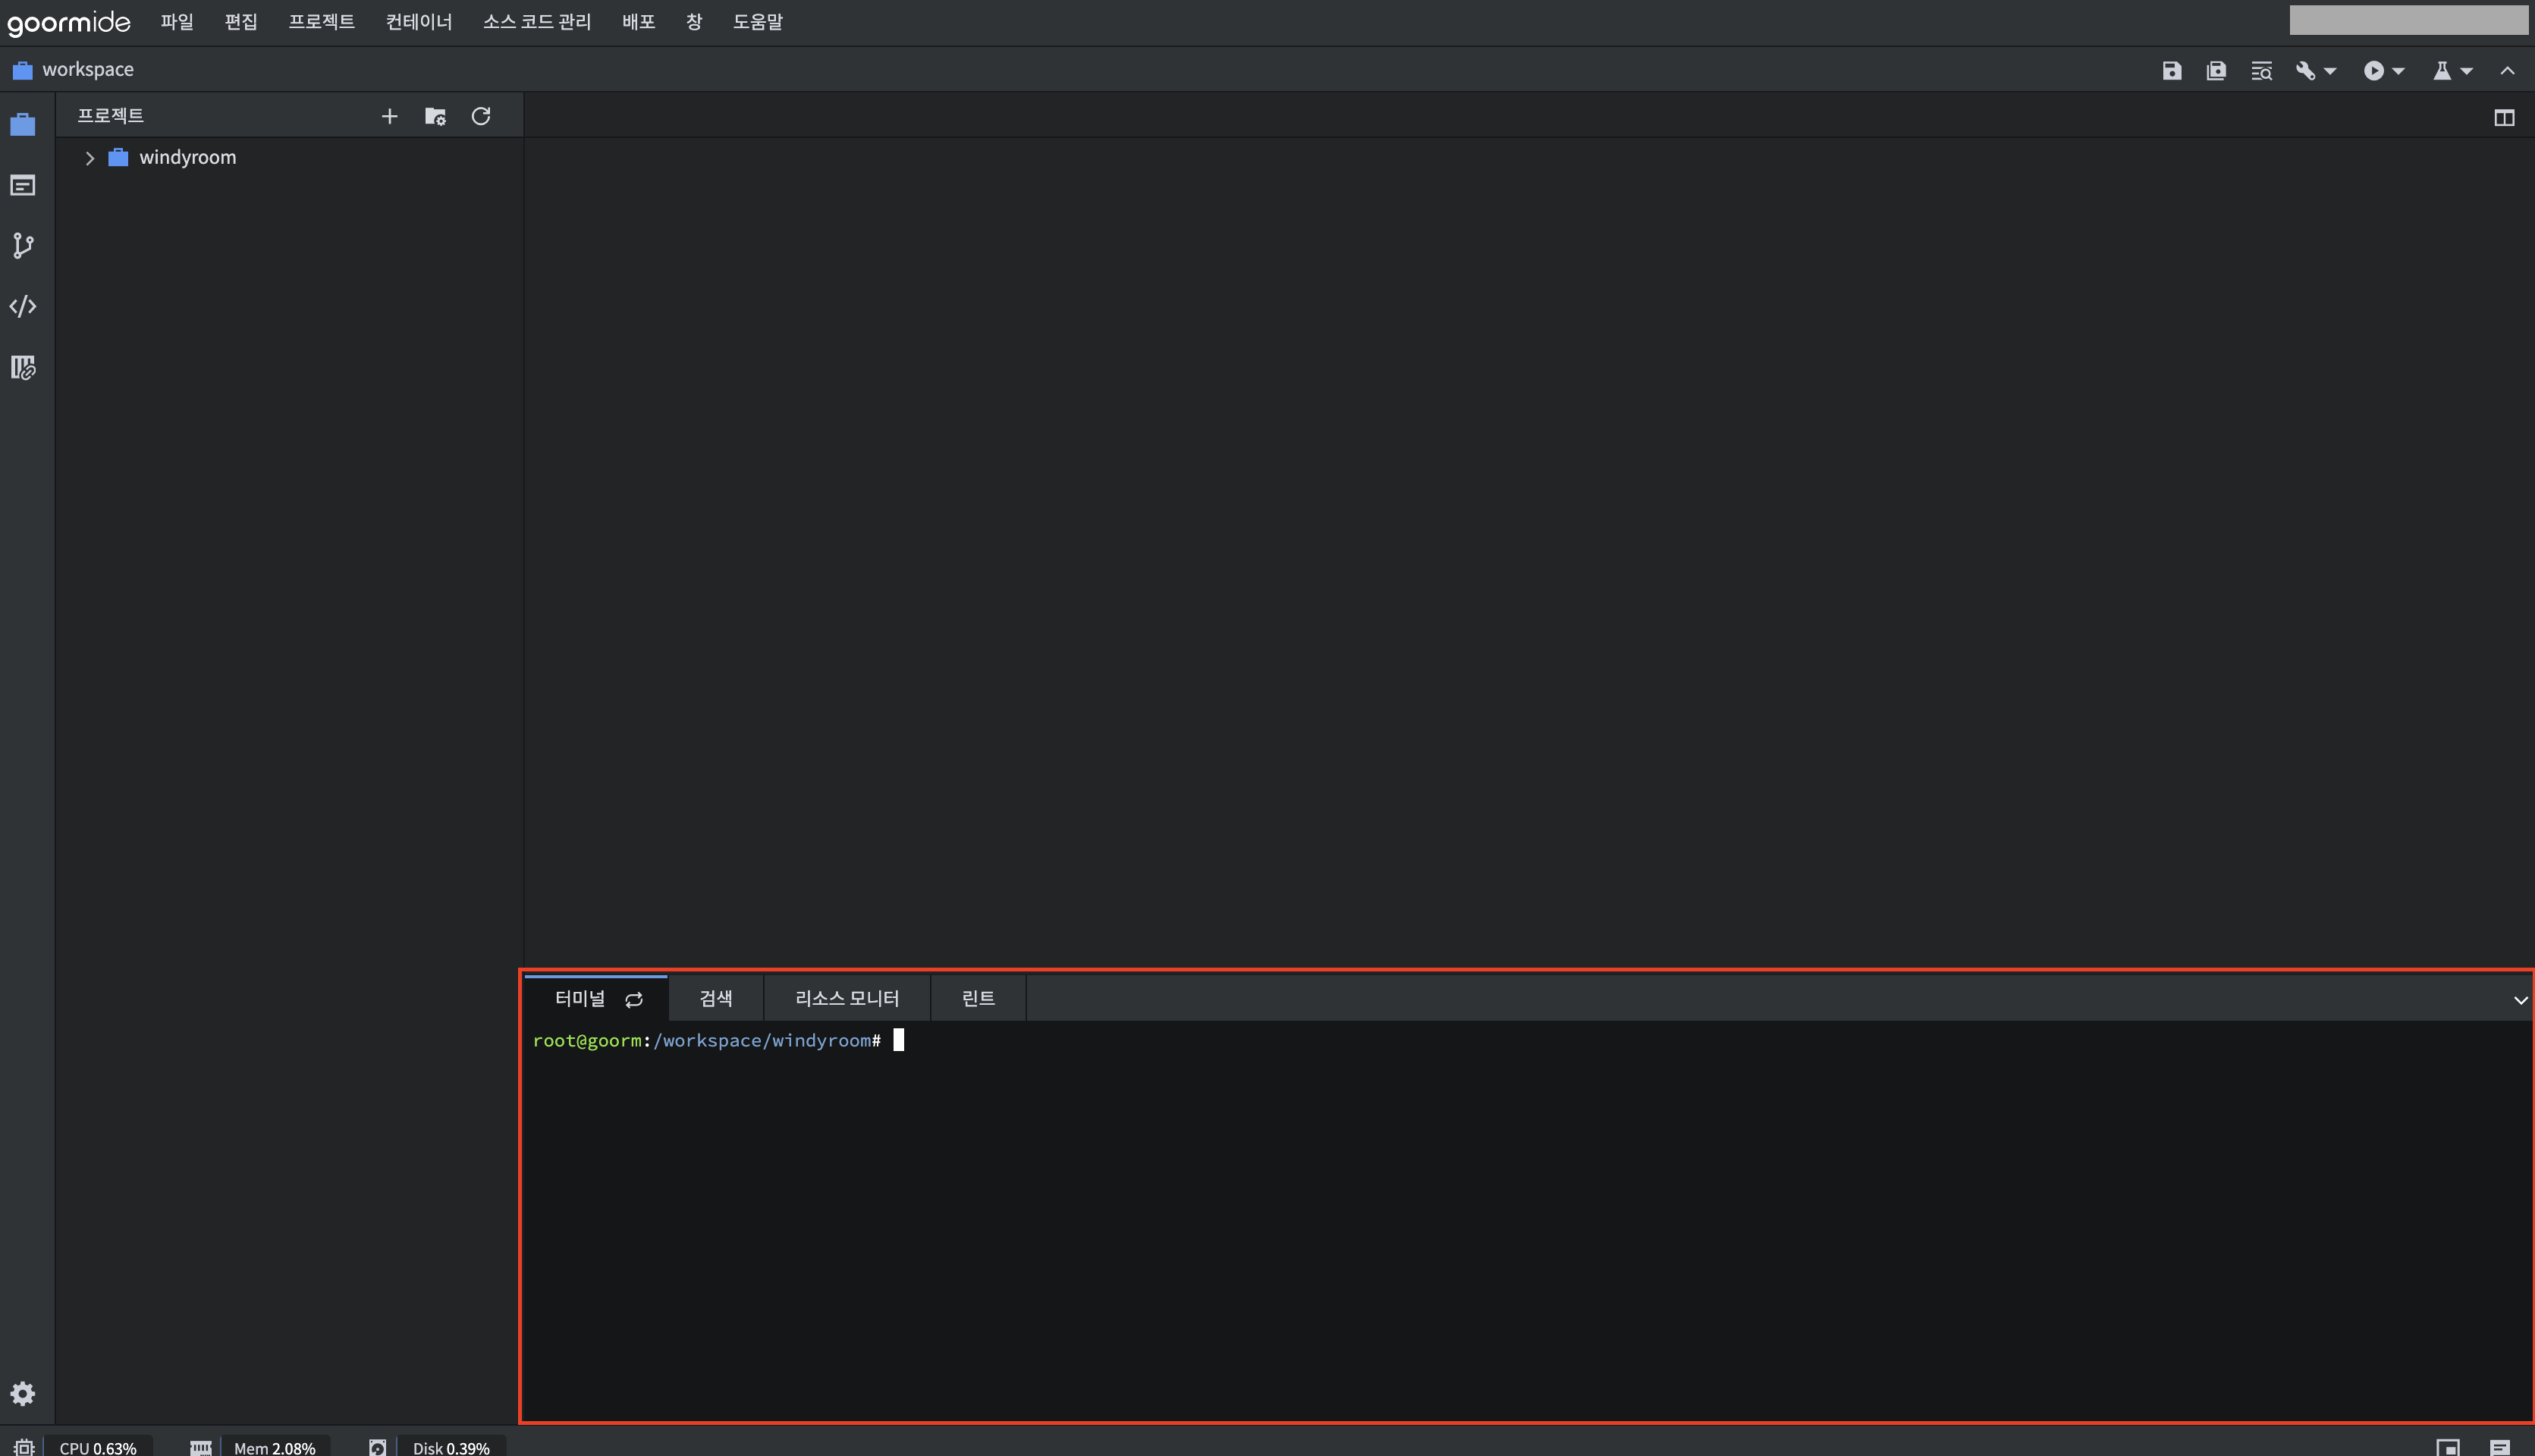The width and height of the screenshot is (2535, 1456).
Task: Click the Mem 2.08% status
Action: pos(275,1447)
